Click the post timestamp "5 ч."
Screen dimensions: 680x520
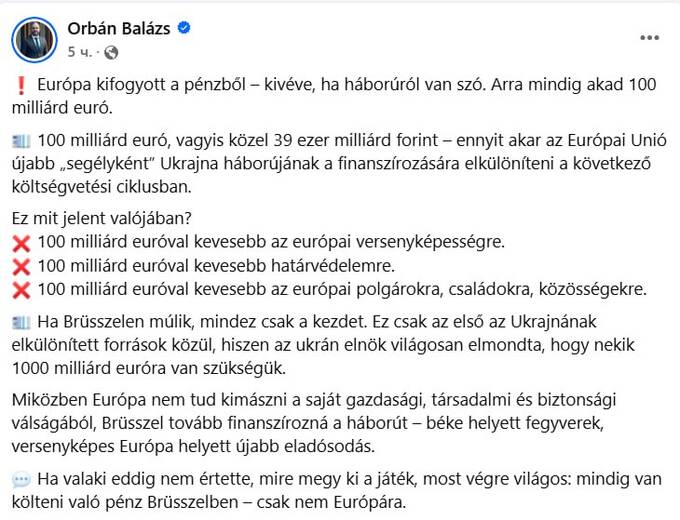(80, 52)
